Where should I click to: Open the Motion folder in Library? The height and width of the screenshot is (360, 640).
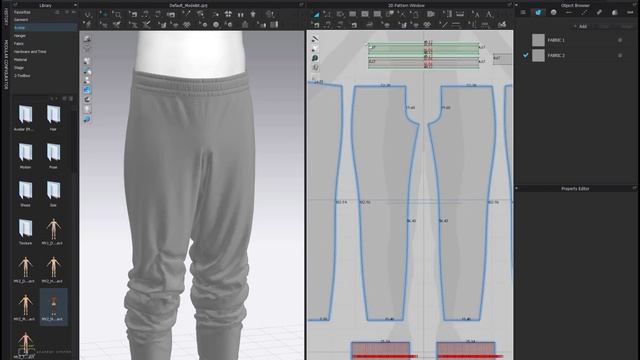[25, 156]
